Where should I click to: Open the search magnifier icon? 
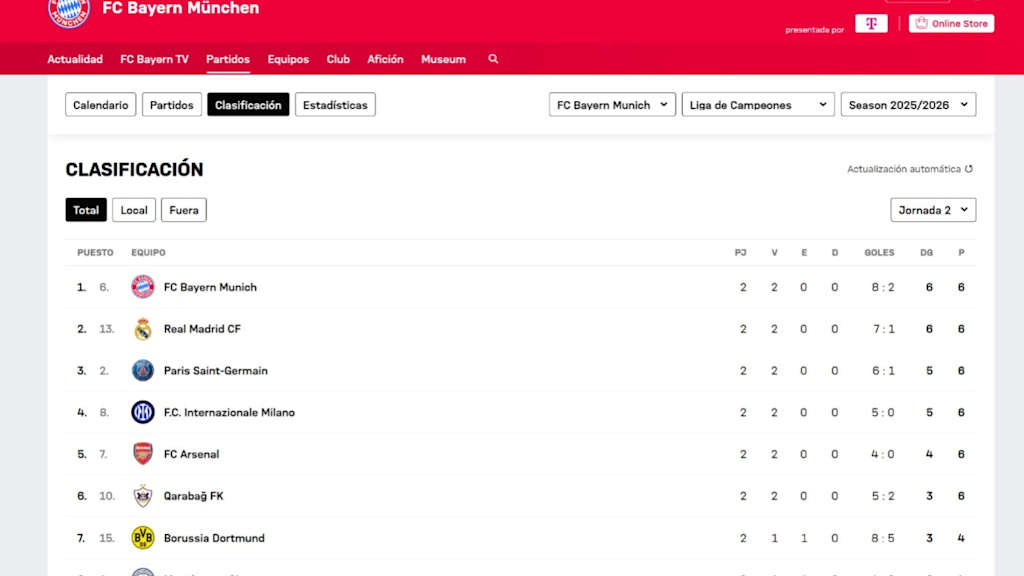[x=493, y=59]
